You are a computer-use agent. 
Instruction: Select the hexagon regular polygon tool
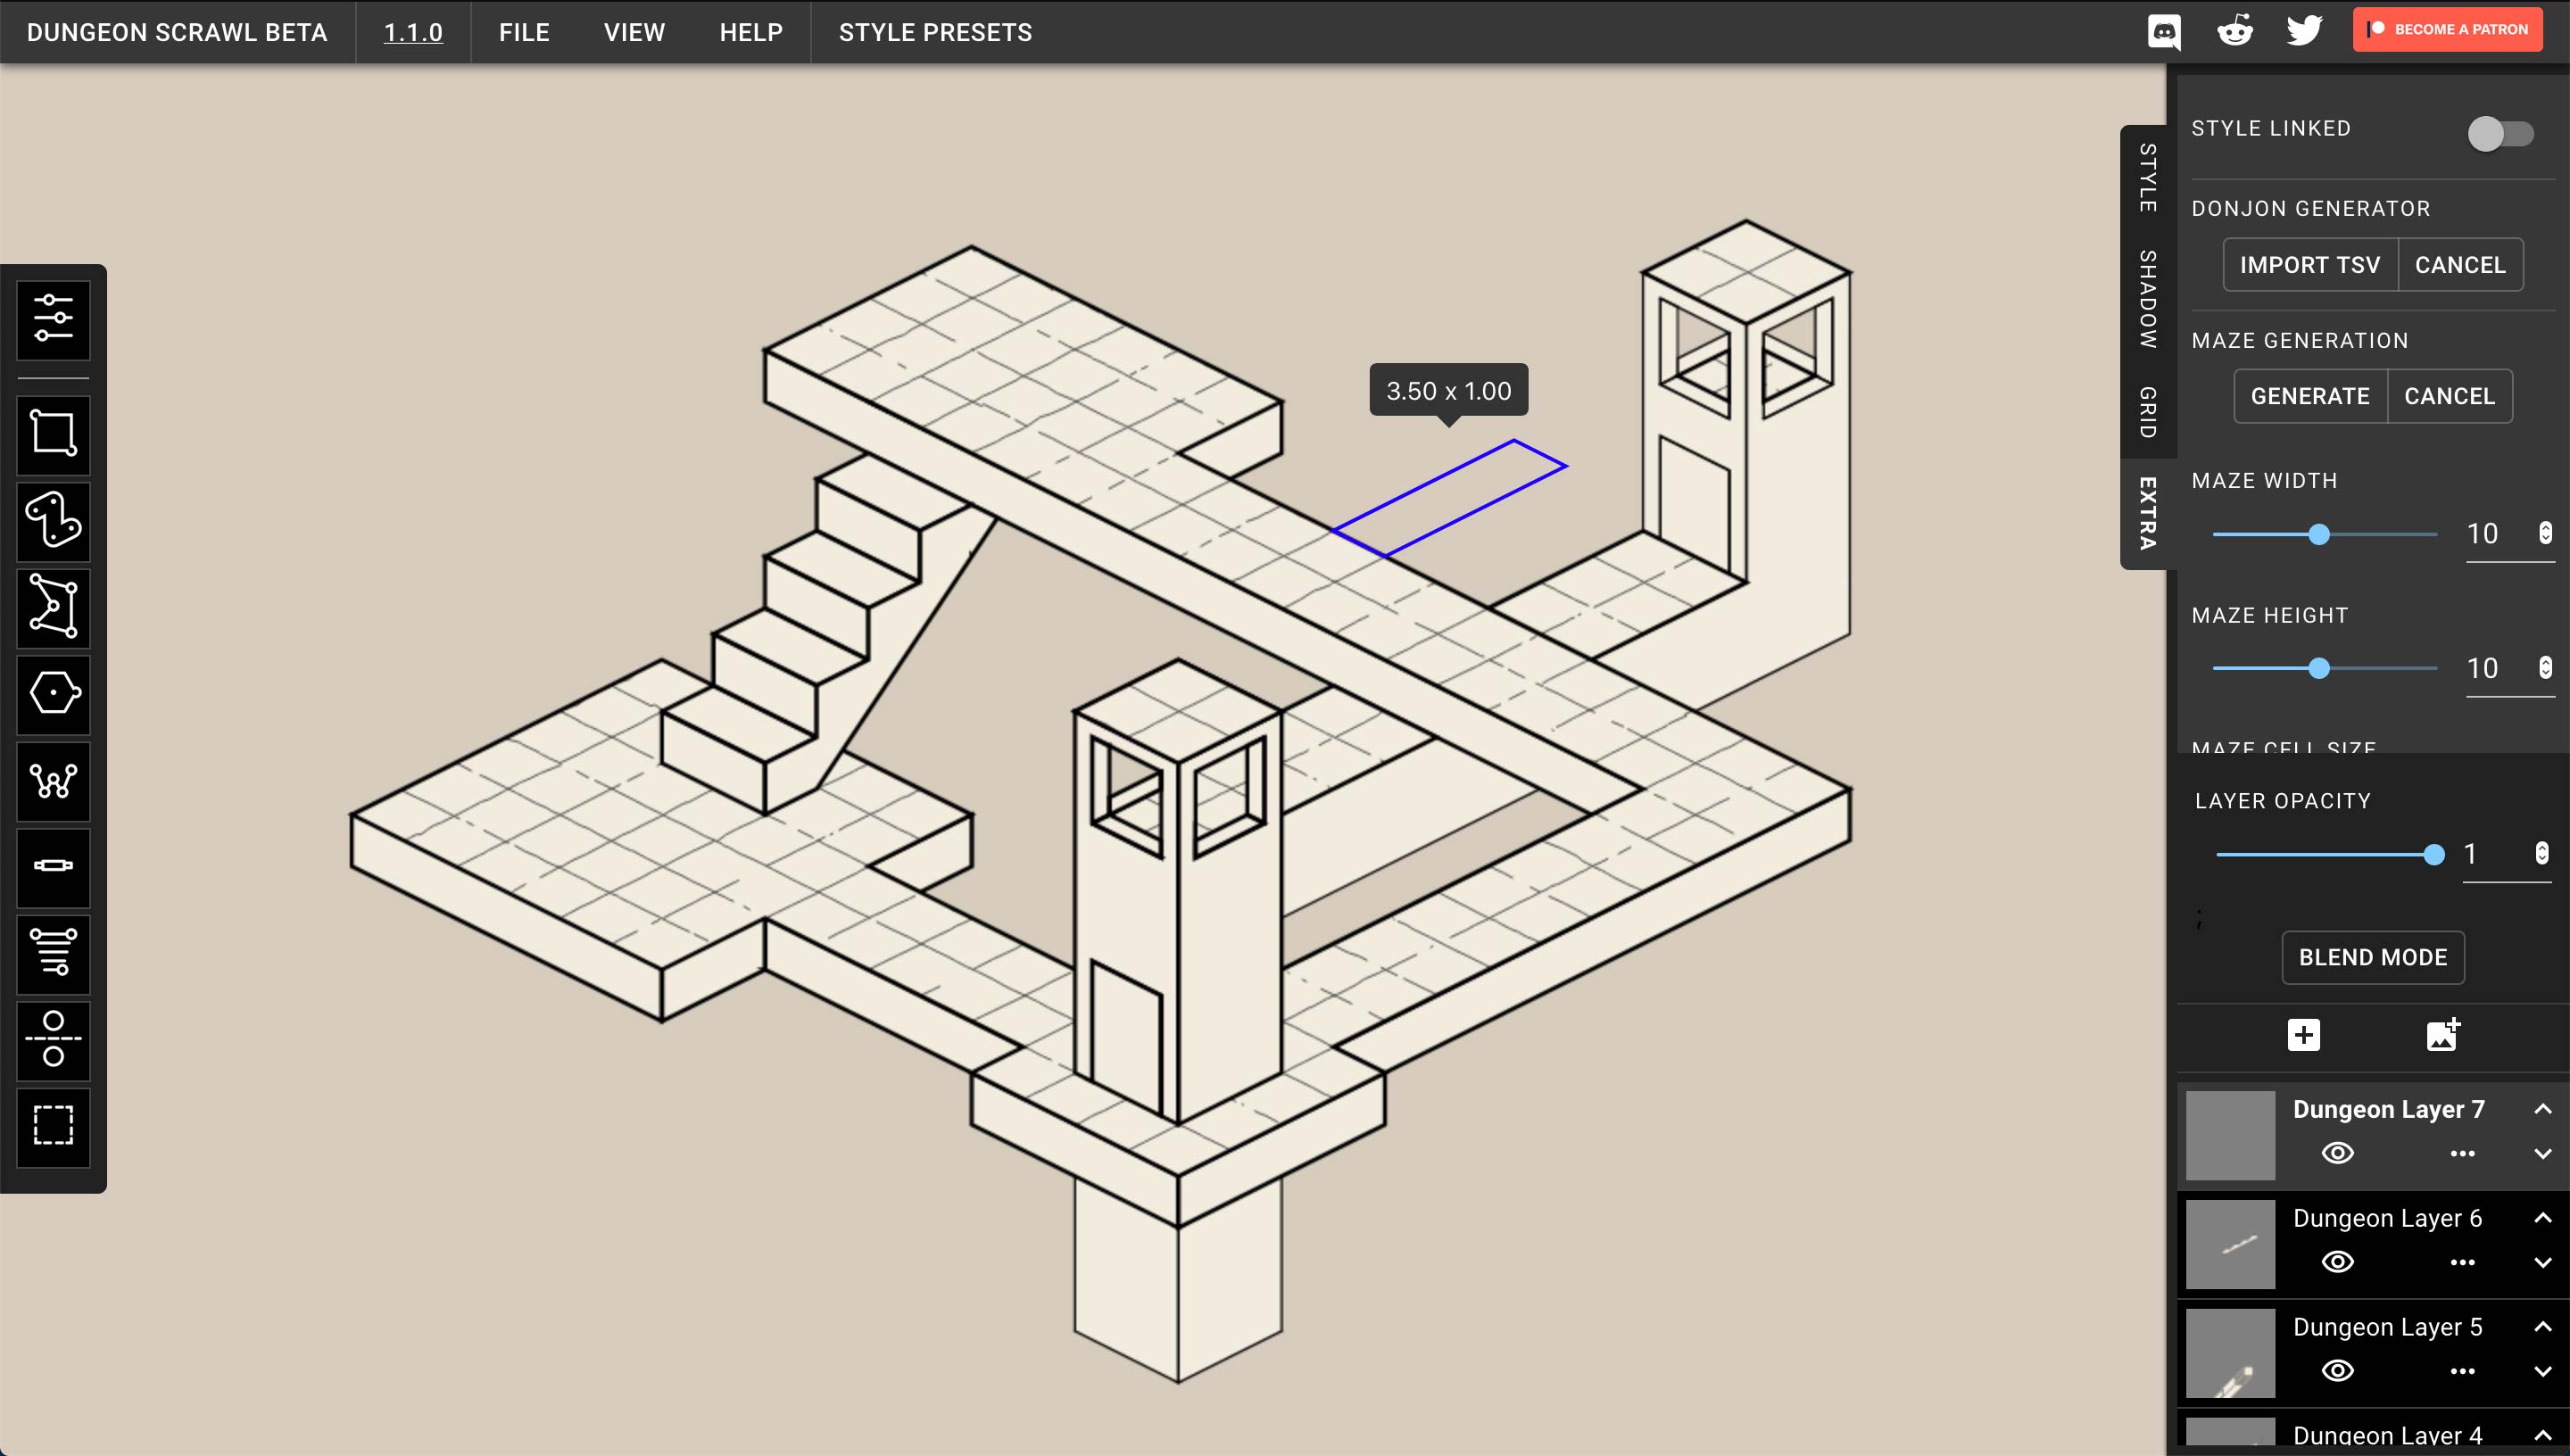53,693
